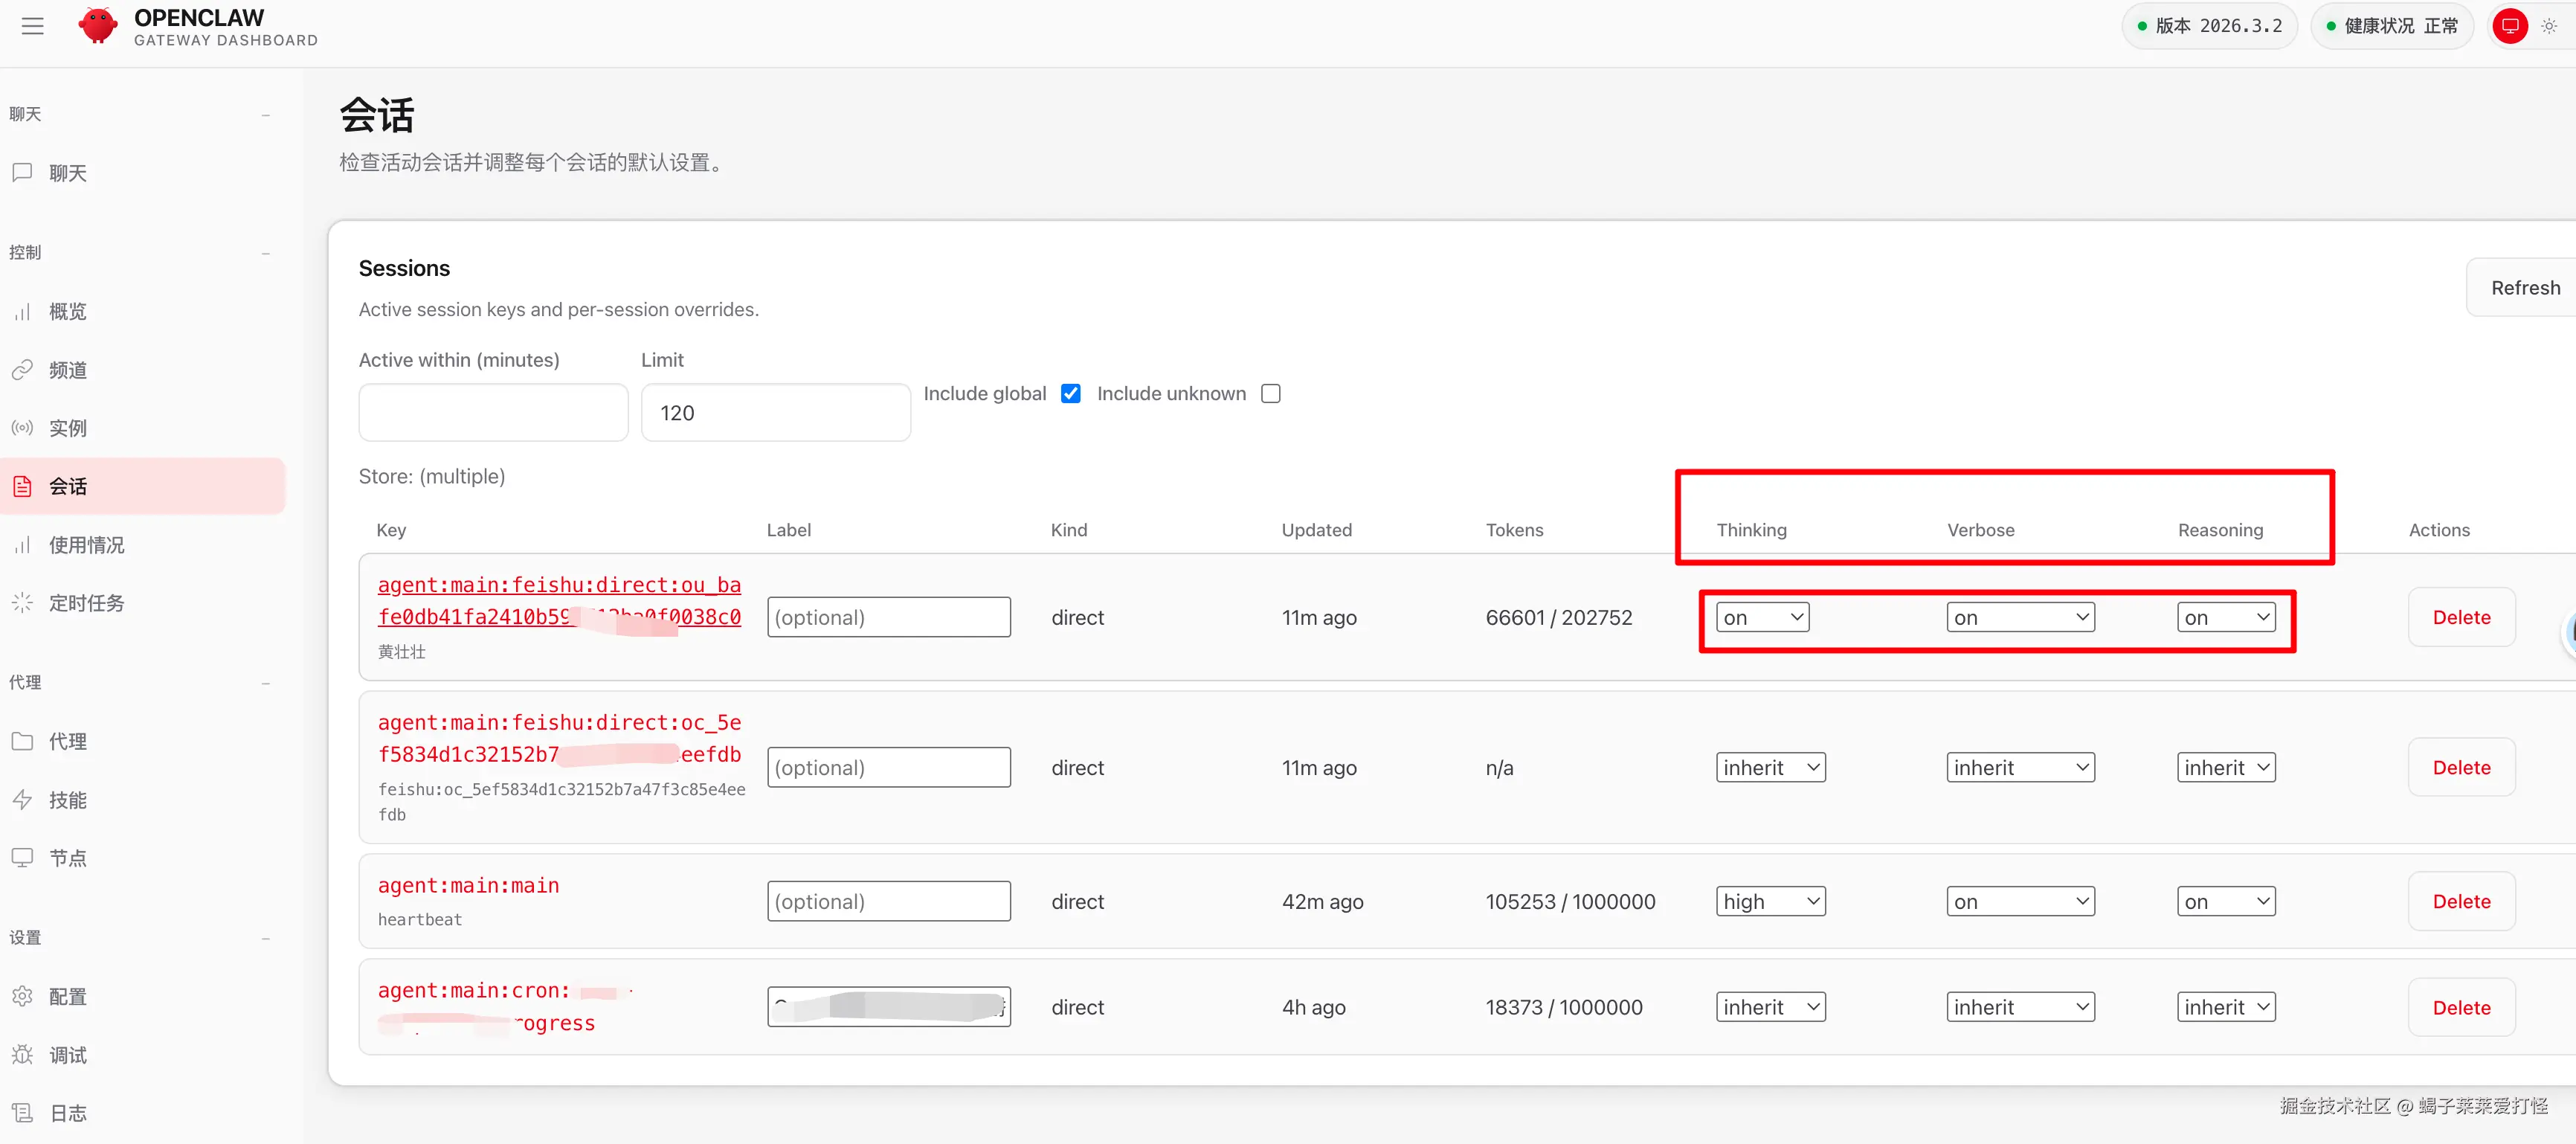Open 技能 via its lightning icon
Image resolution: width=2576 pixels, height=1144 pixels.
point(22,799)
